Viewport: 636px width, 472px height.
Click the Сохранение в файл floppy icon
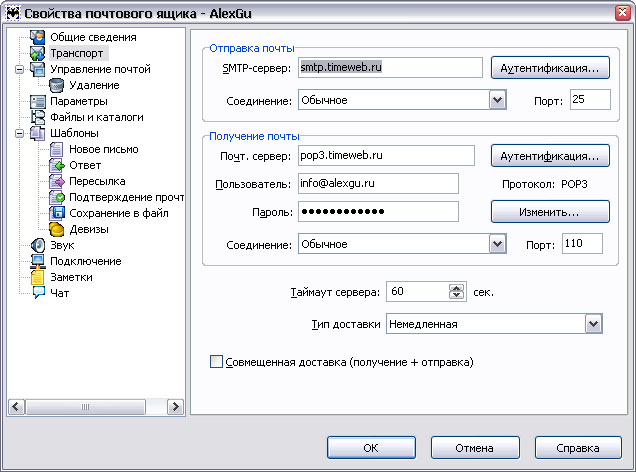pos(57,213)
